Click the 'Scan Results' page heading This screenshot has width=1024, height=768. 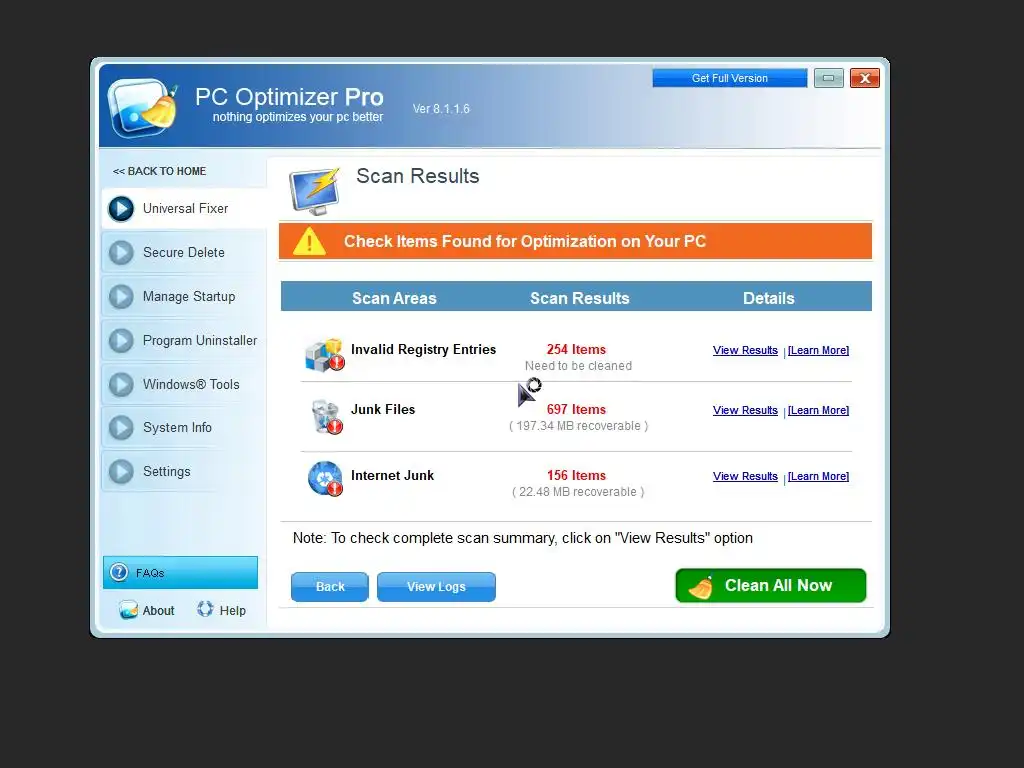[417, 176]
